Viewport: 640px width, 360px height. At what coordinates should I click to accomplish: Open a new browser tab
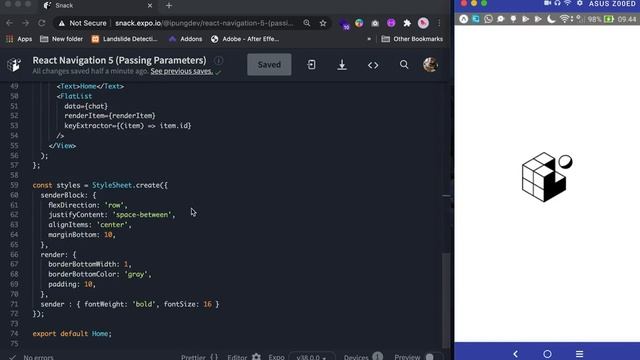click(169, 6)
